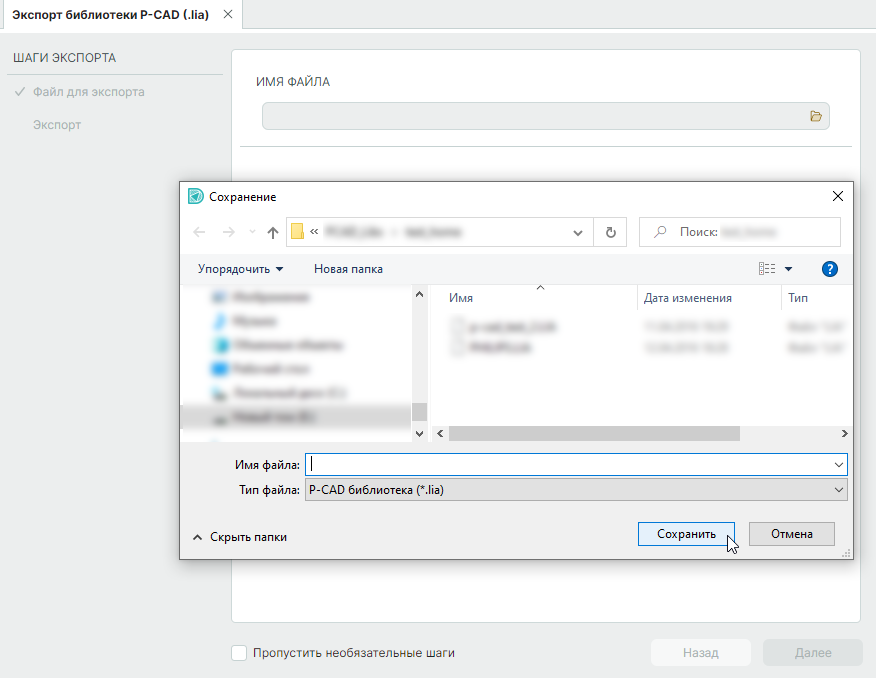This screenshot has height=678, width=876.
Task: Go forward in the save dialog navigation
Action: [x=228, y=232]
